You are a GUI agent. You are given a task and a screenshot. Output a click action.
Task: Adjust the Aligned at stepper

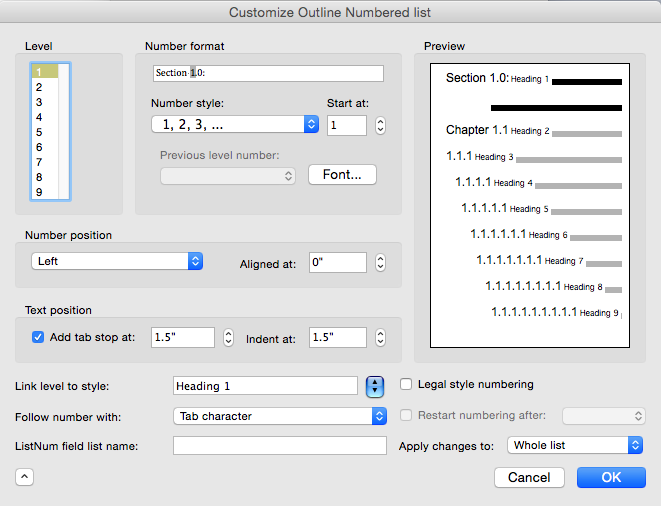[x=380, y=262]
